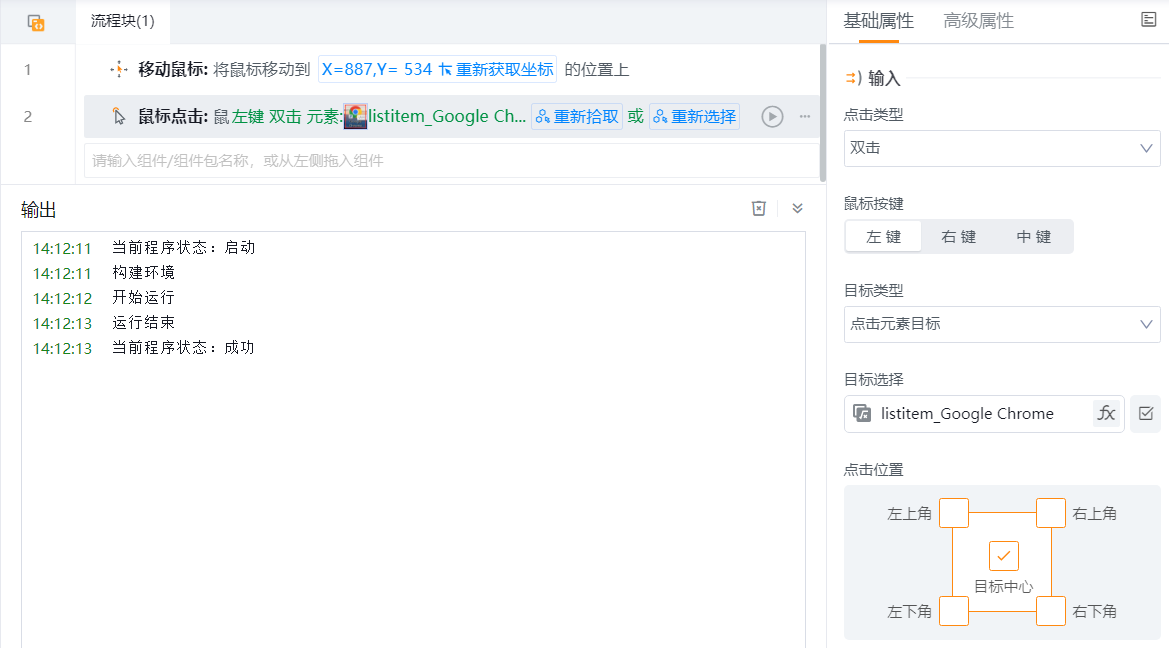Click the fx expression icon in target selection

pyautogui.click(x=1106, y=414)
